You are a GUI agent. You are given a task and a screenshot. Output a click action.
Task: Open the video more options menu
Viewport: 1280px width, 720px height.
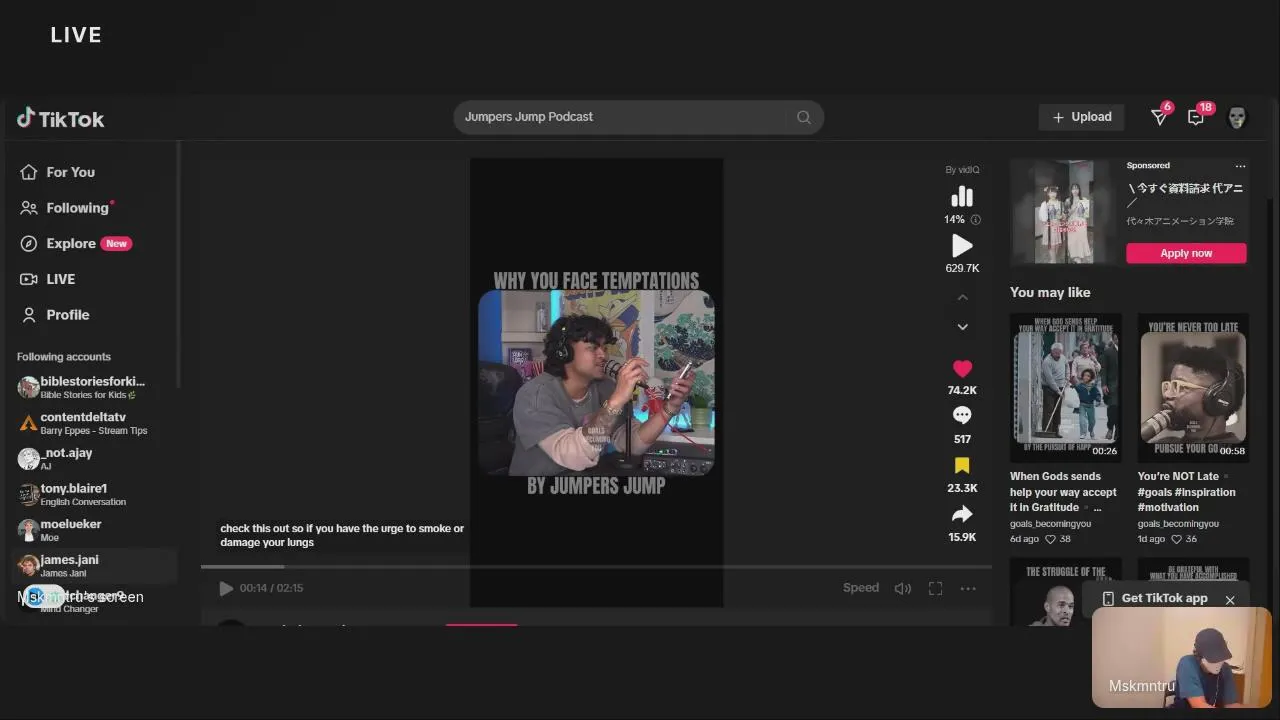coord(968,588)
